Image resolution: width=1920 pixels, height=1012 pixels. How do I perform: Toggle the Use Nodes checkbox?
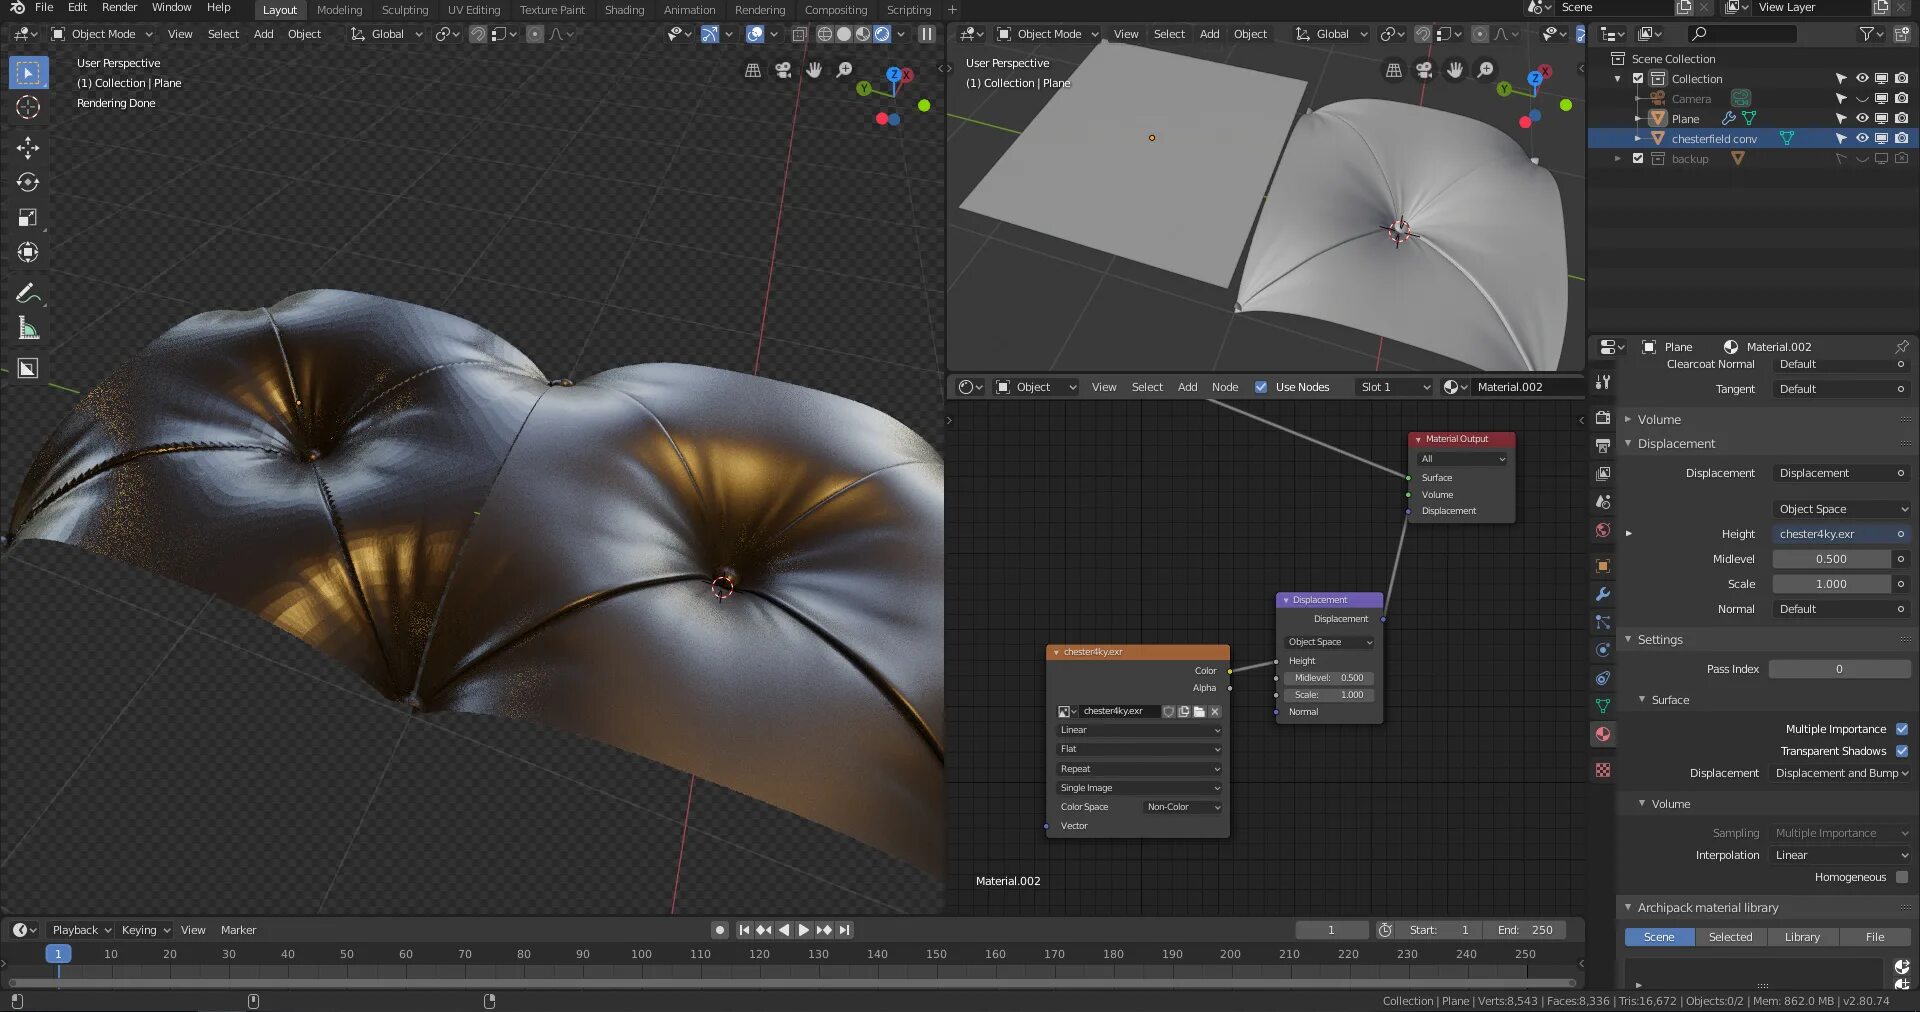click(x=1261, y=387)
